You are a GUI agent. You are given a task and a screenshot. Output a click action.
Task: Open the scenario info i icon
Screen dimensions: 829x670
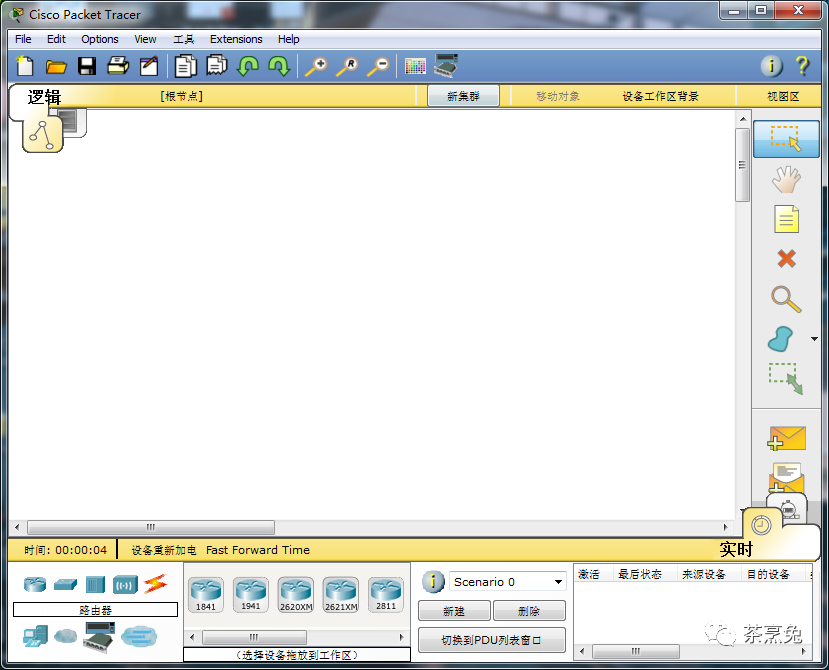[x=433, y=582]
